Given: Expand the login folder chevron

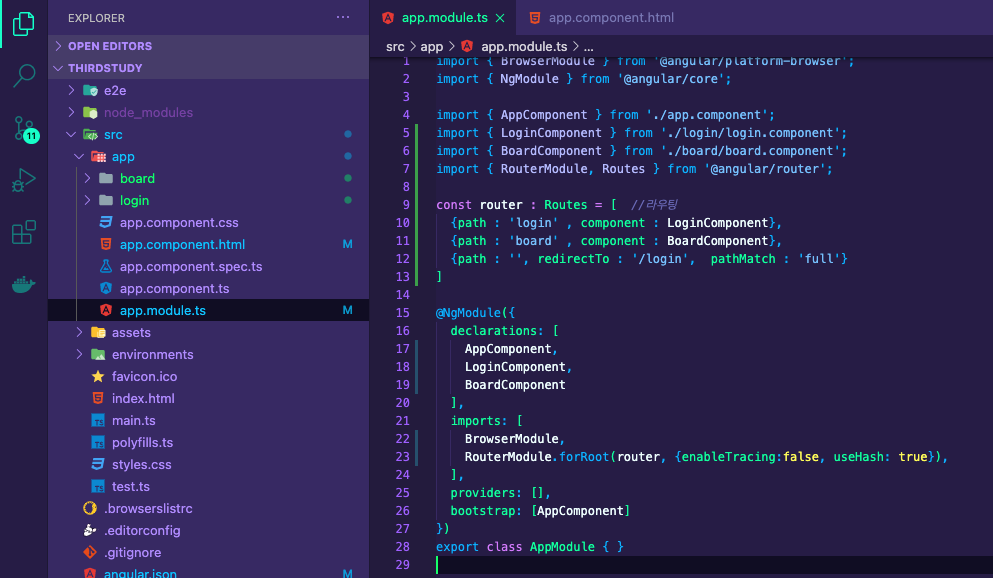Looking at the screenshot, I should 87,200.
